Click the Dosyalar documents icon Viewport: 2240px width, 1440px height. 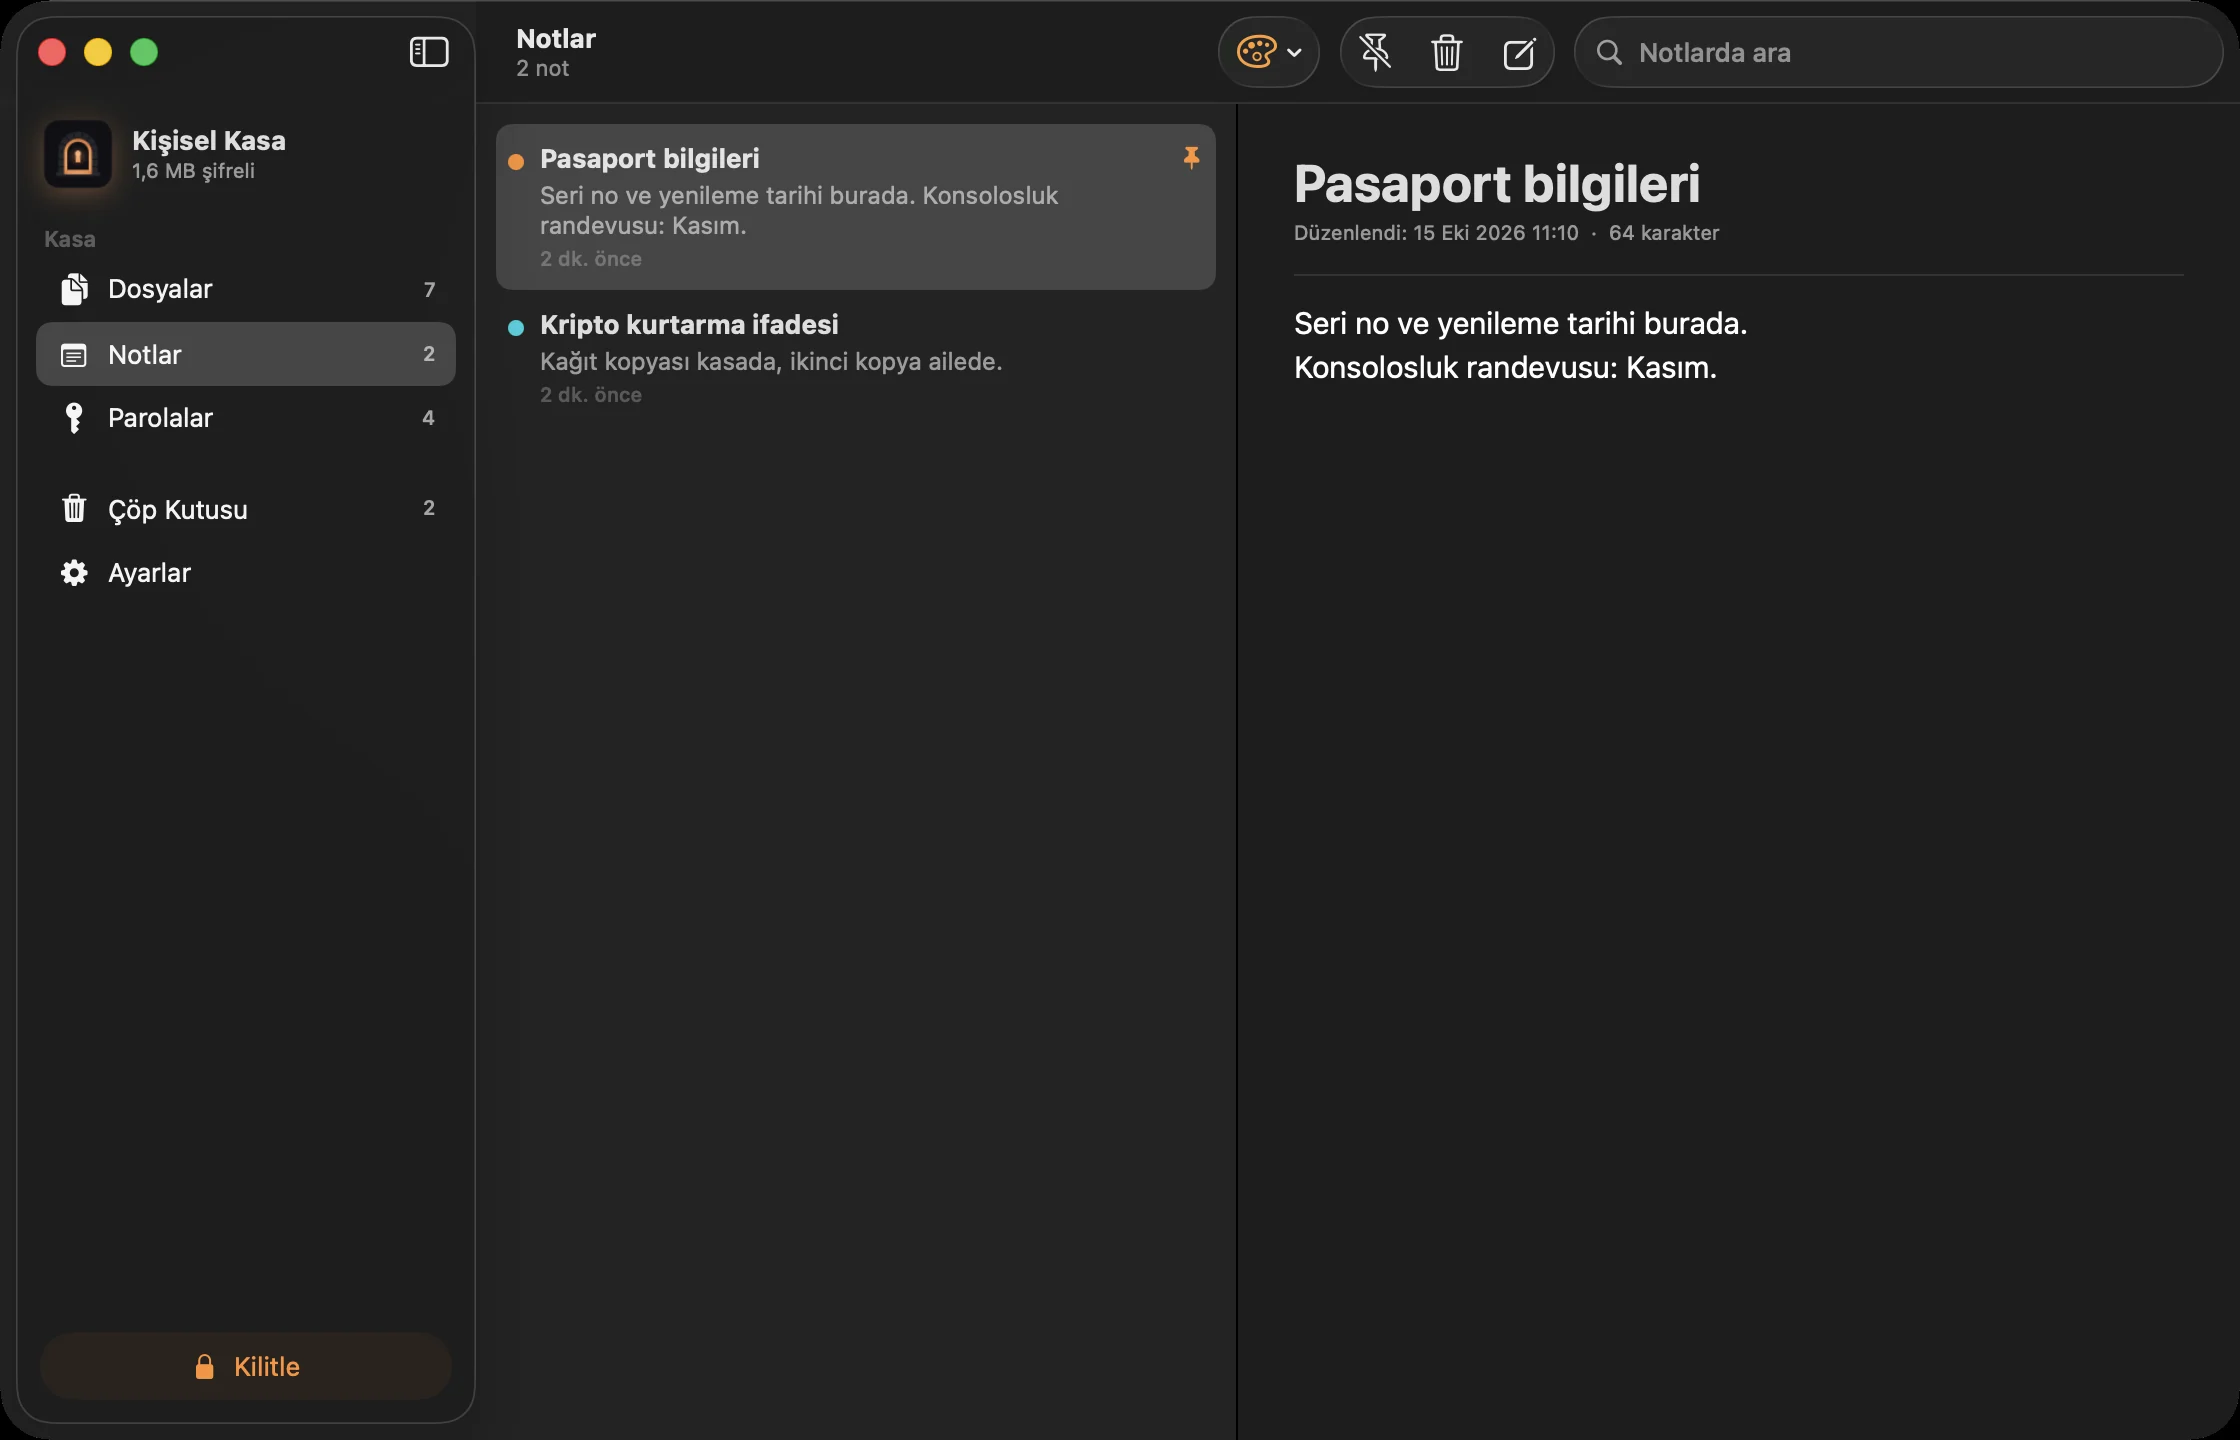tap(74, 289)
